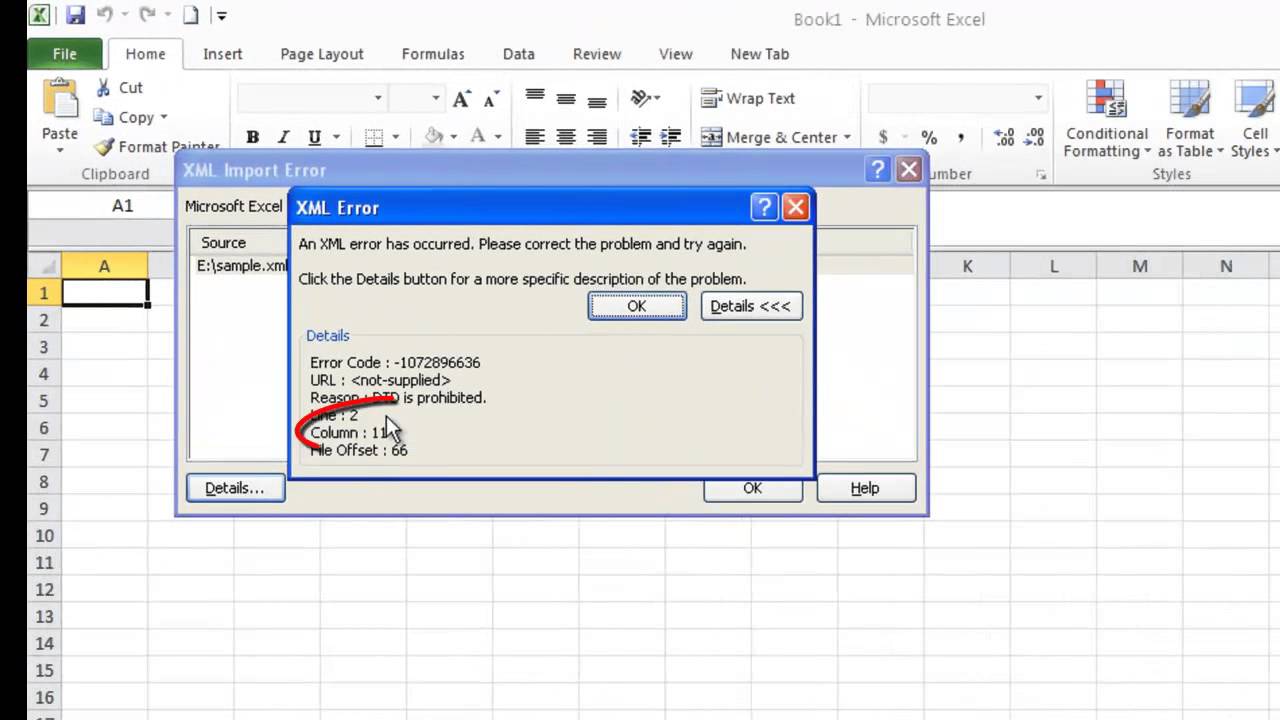Top-align the cell contents

tap(535, 98)
